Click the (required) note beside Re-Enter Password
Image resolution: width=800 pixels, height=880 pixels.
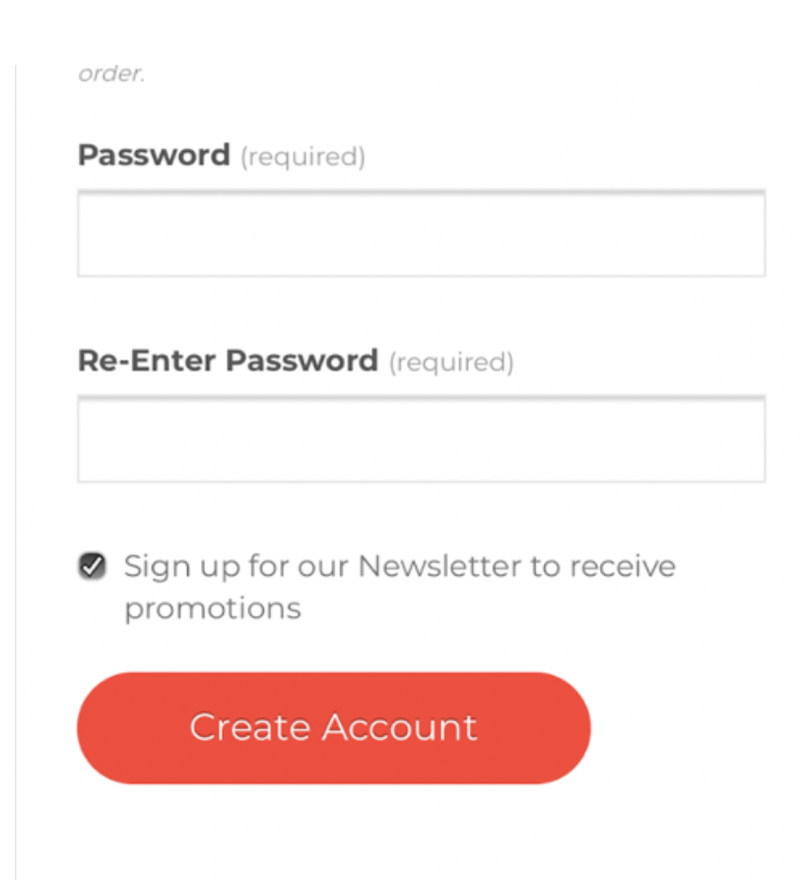click(x=451, y=362)
